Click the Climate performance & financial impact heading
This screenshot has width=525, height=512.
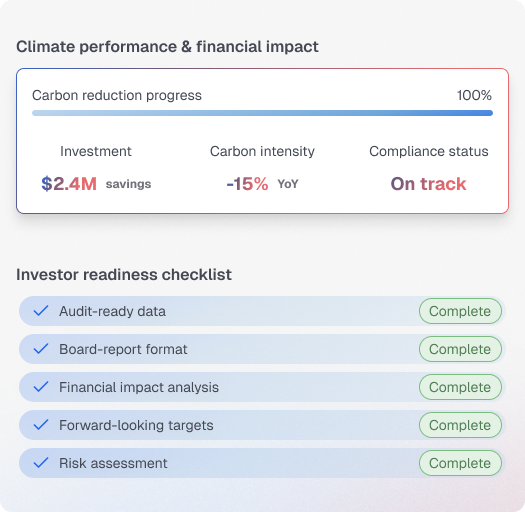point(167,47)
